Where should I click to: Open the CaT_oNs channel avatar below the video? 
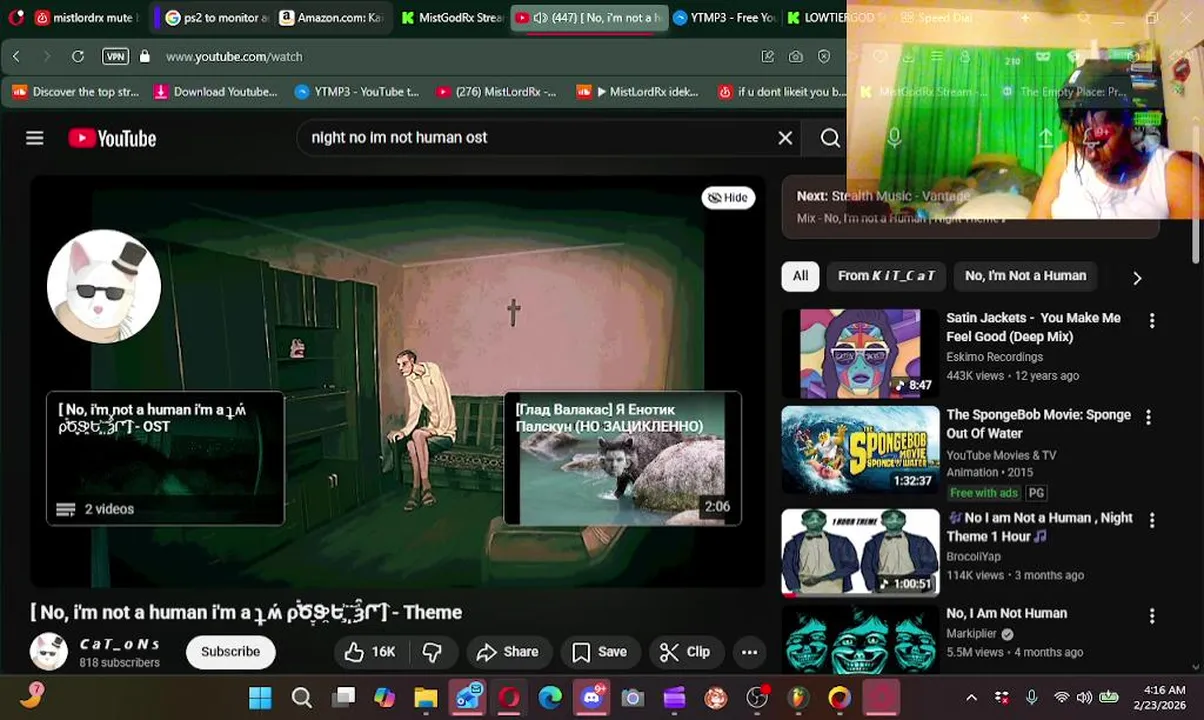click(x=49, y=652)
